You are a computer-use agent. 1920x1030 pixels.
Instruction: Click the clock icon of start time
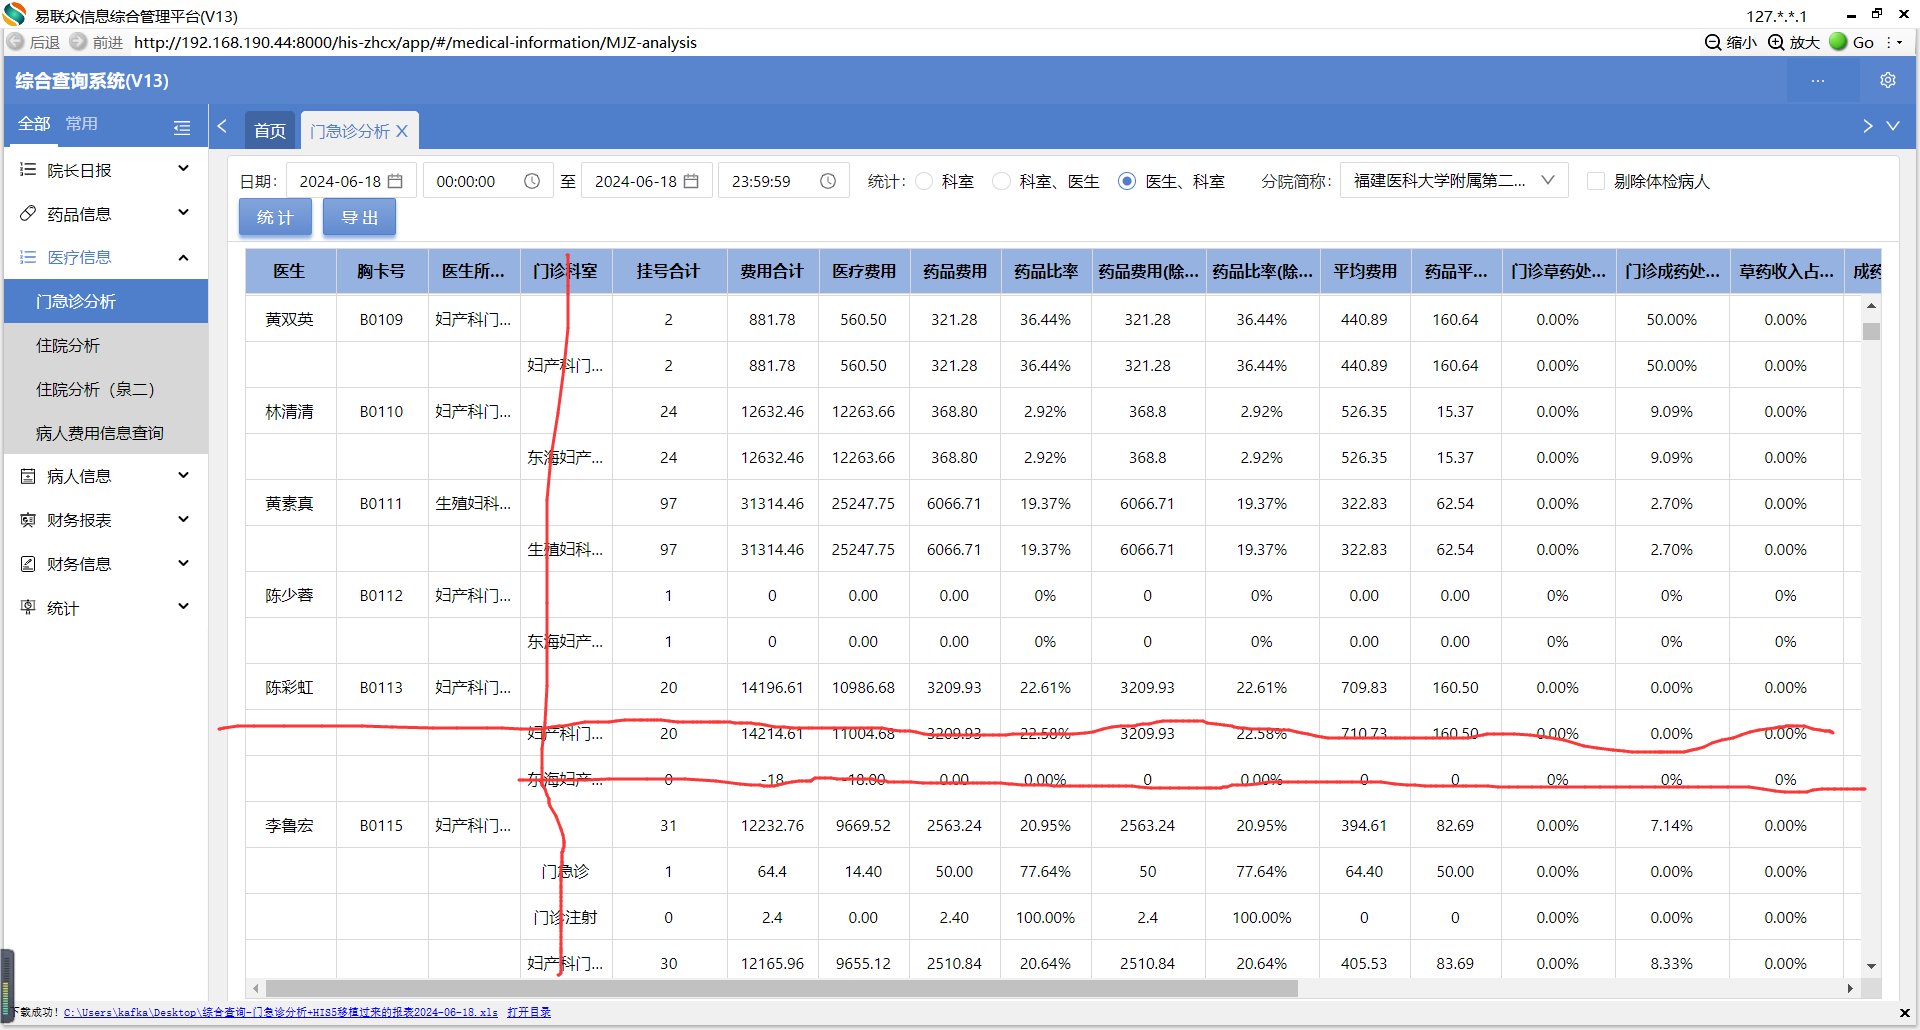click(x=532, y=181)
